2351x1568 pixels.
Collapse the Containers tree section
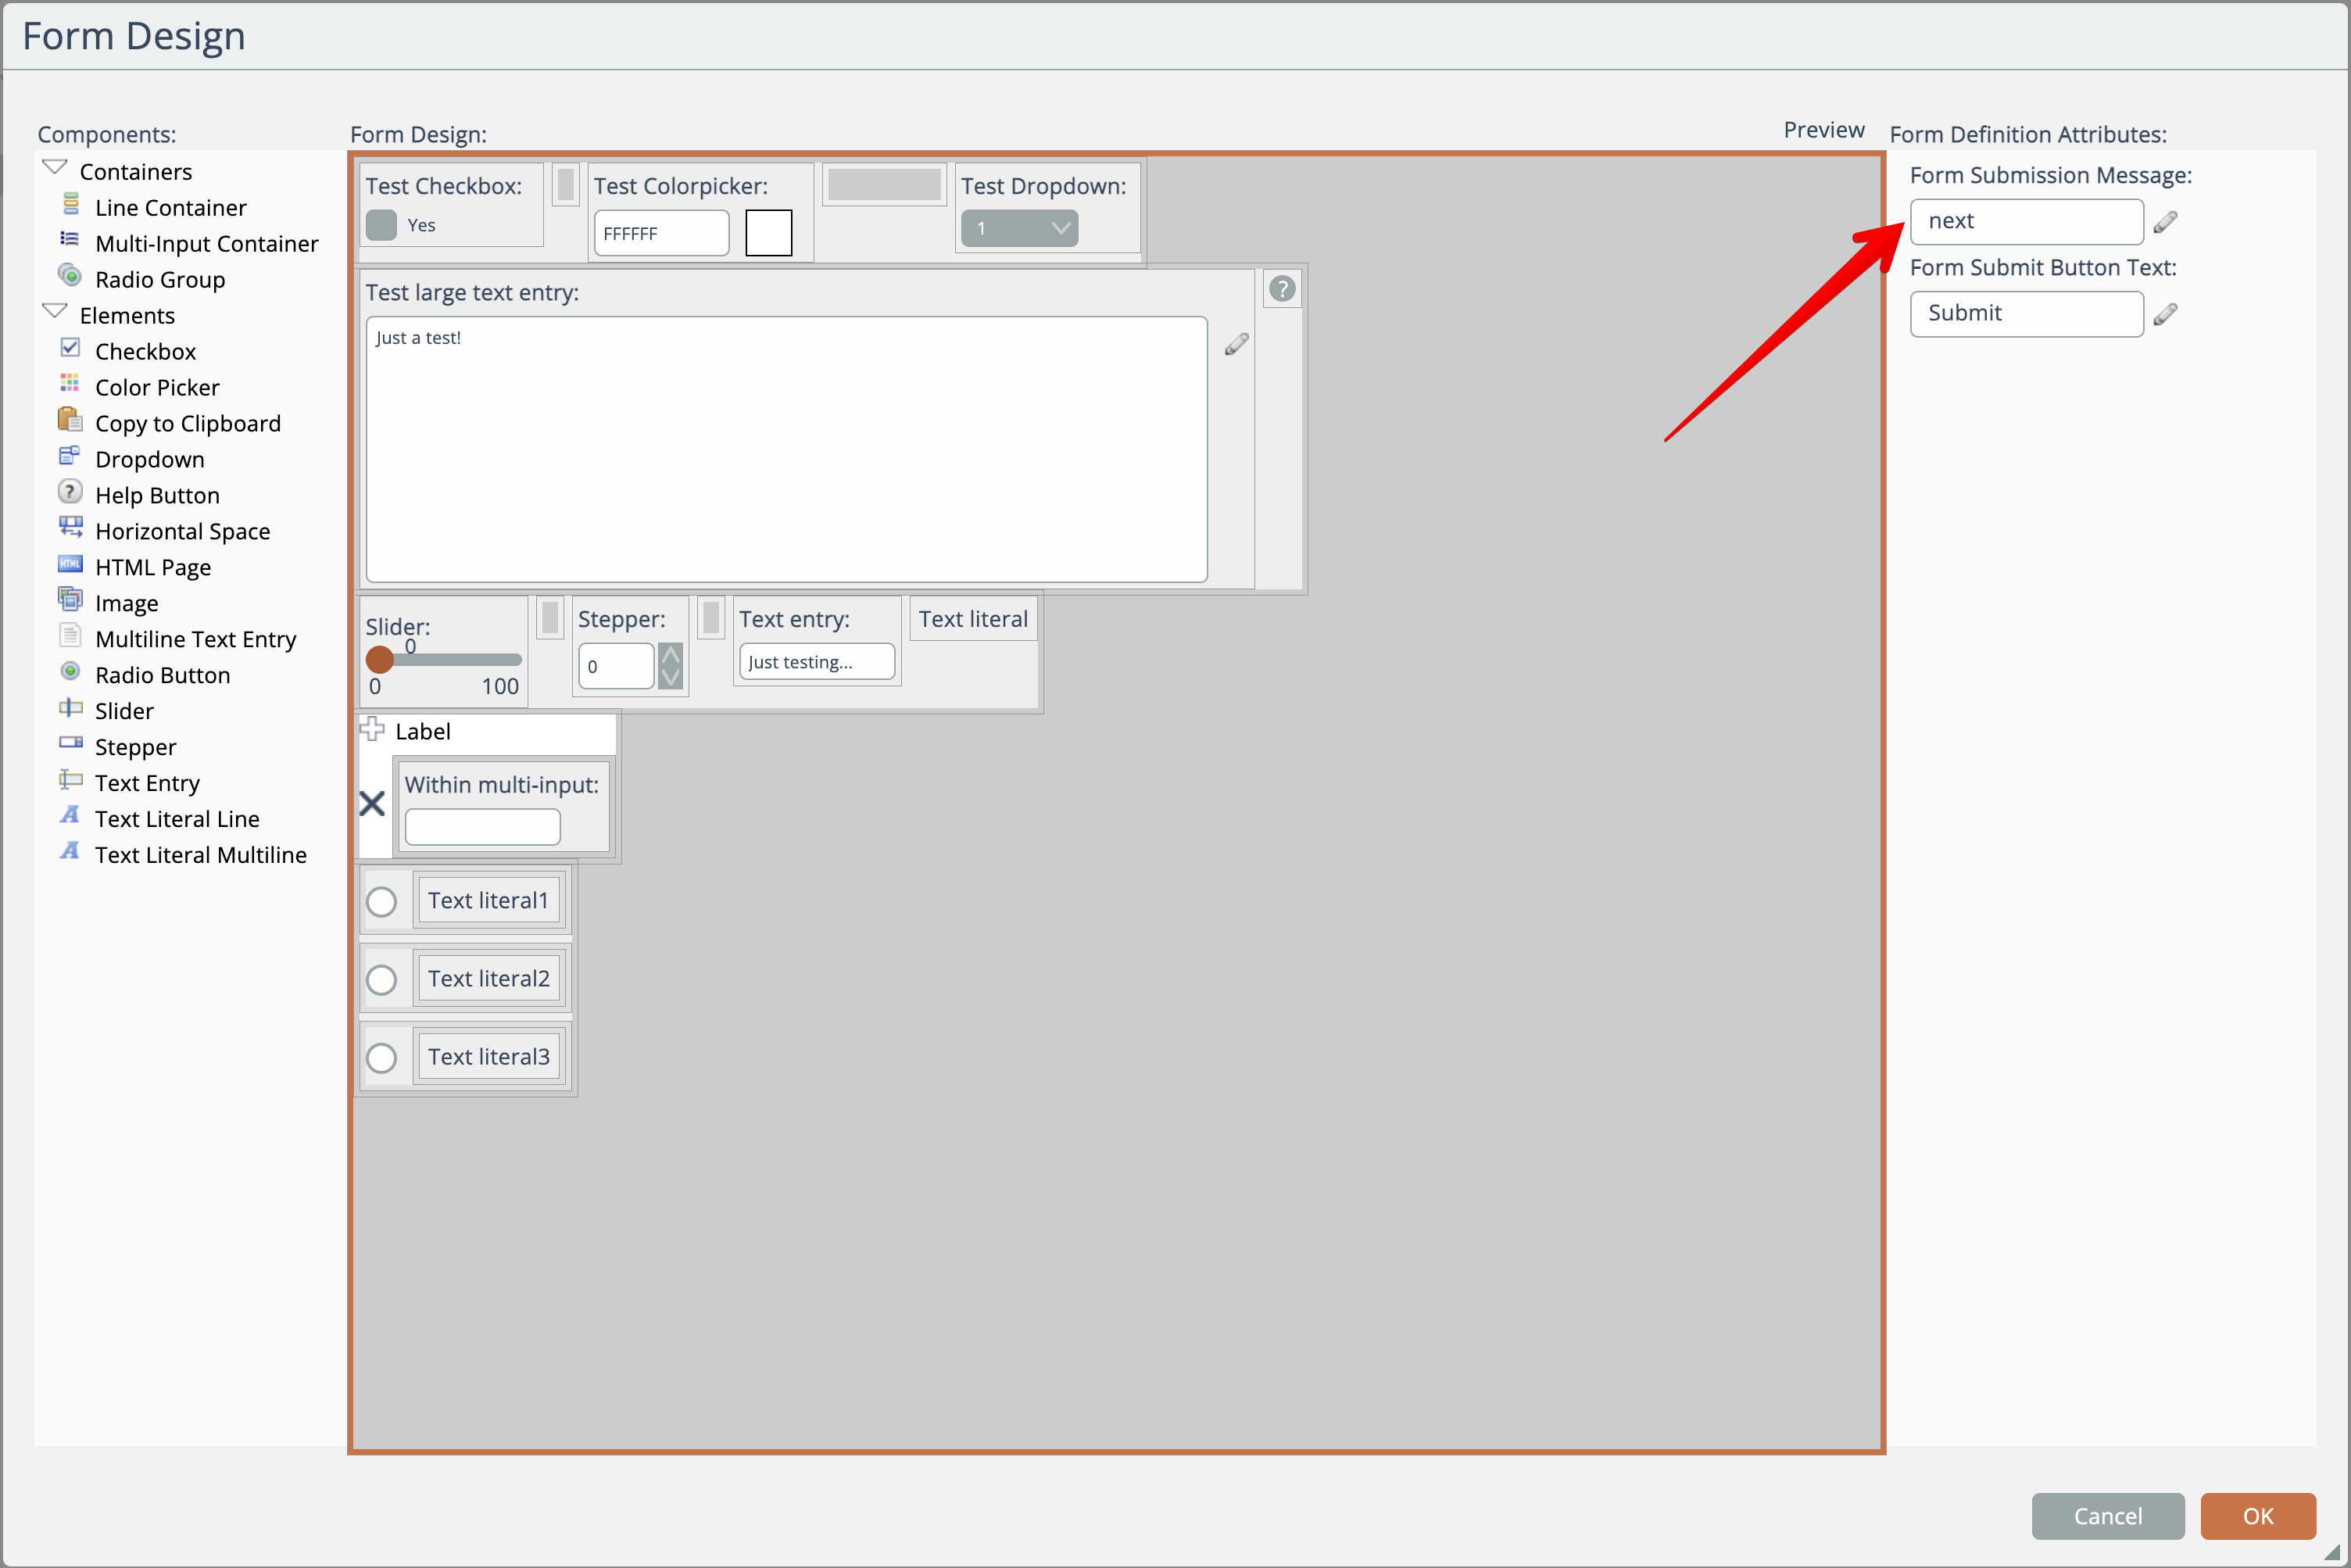[x=55, y=167]
